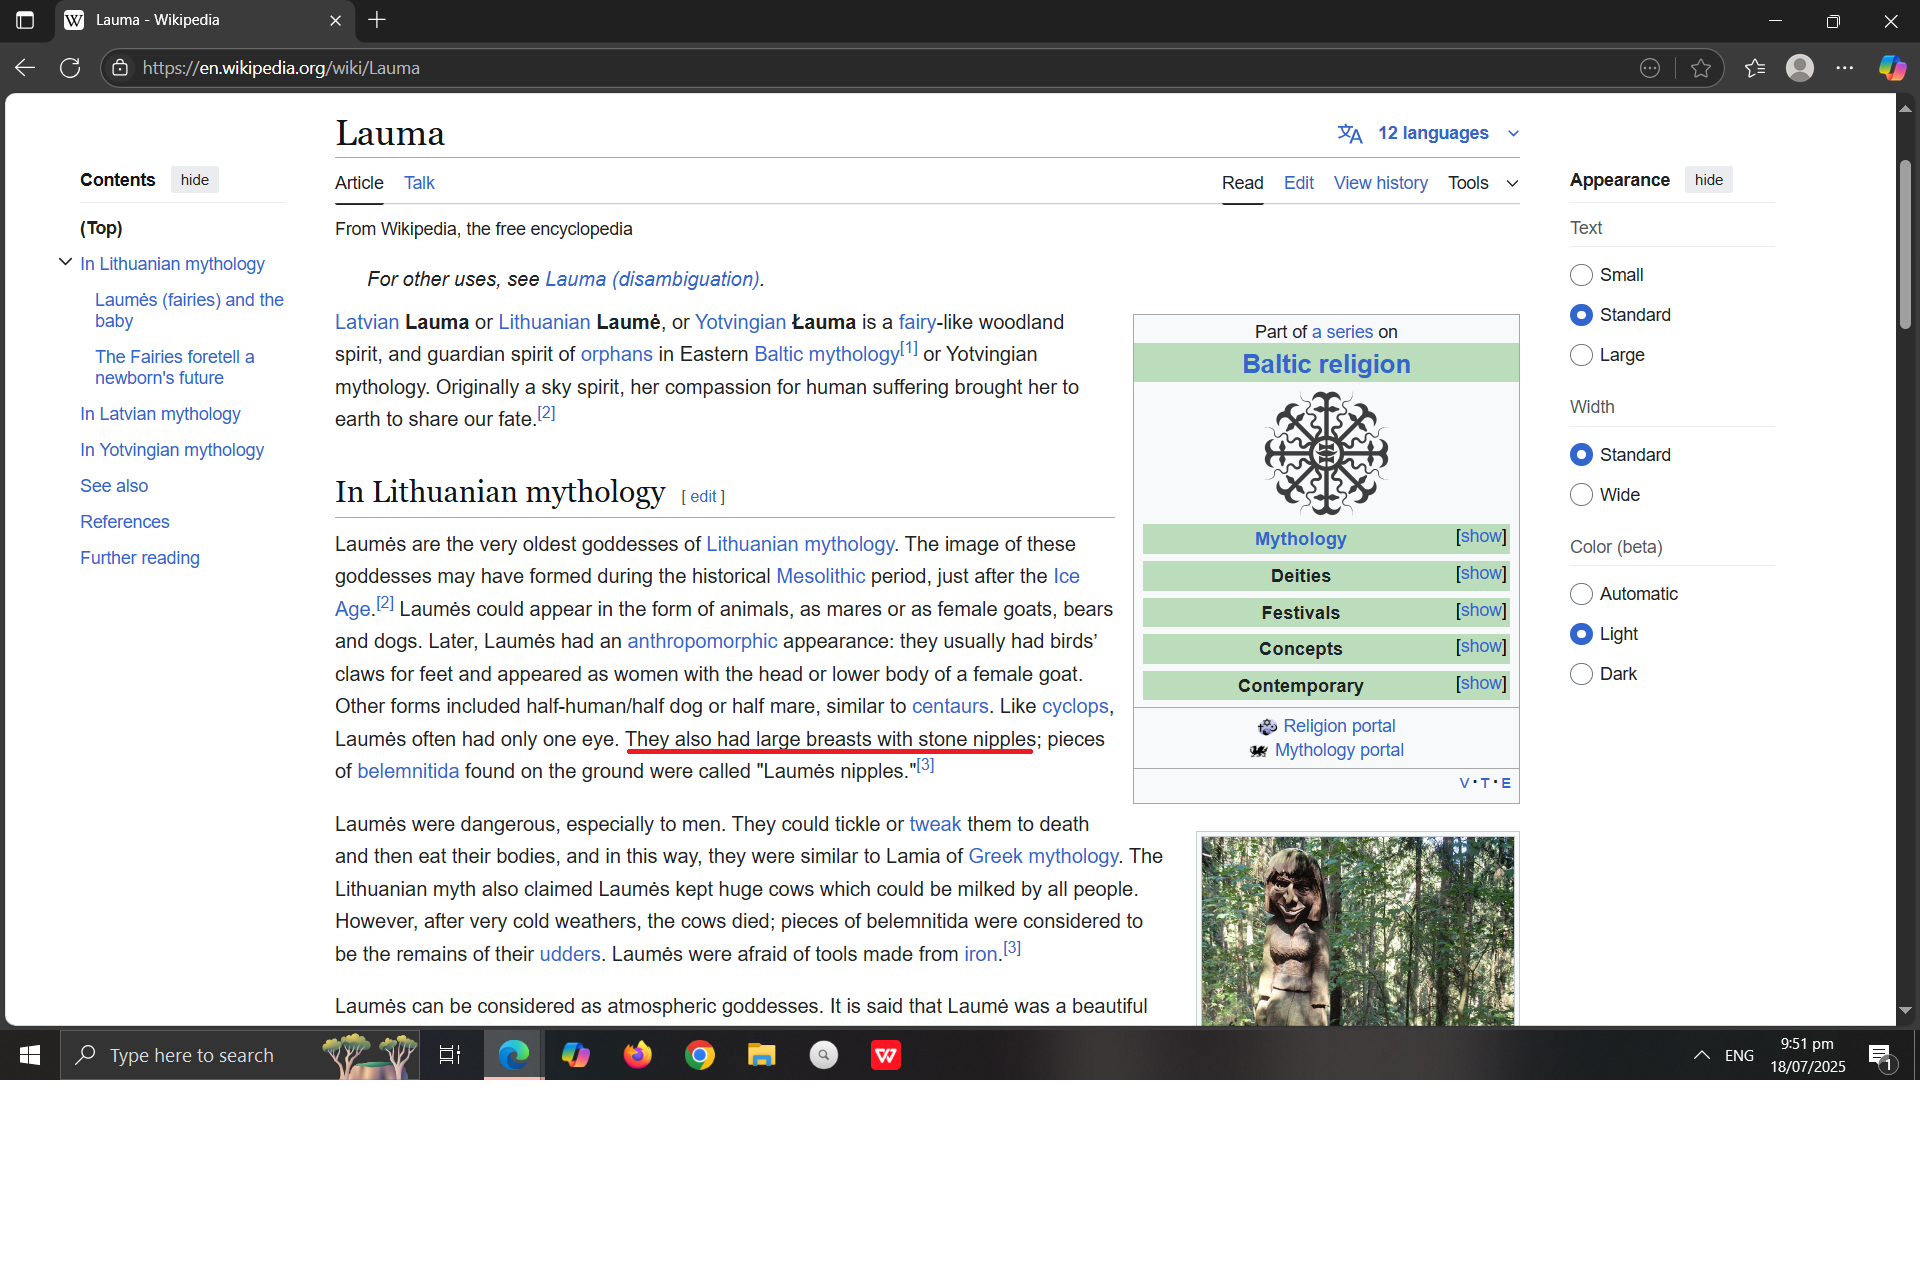Click the language translate icon
Image resolution: width=1920 pixels, height=1278 pixels.
(1350, 133)
